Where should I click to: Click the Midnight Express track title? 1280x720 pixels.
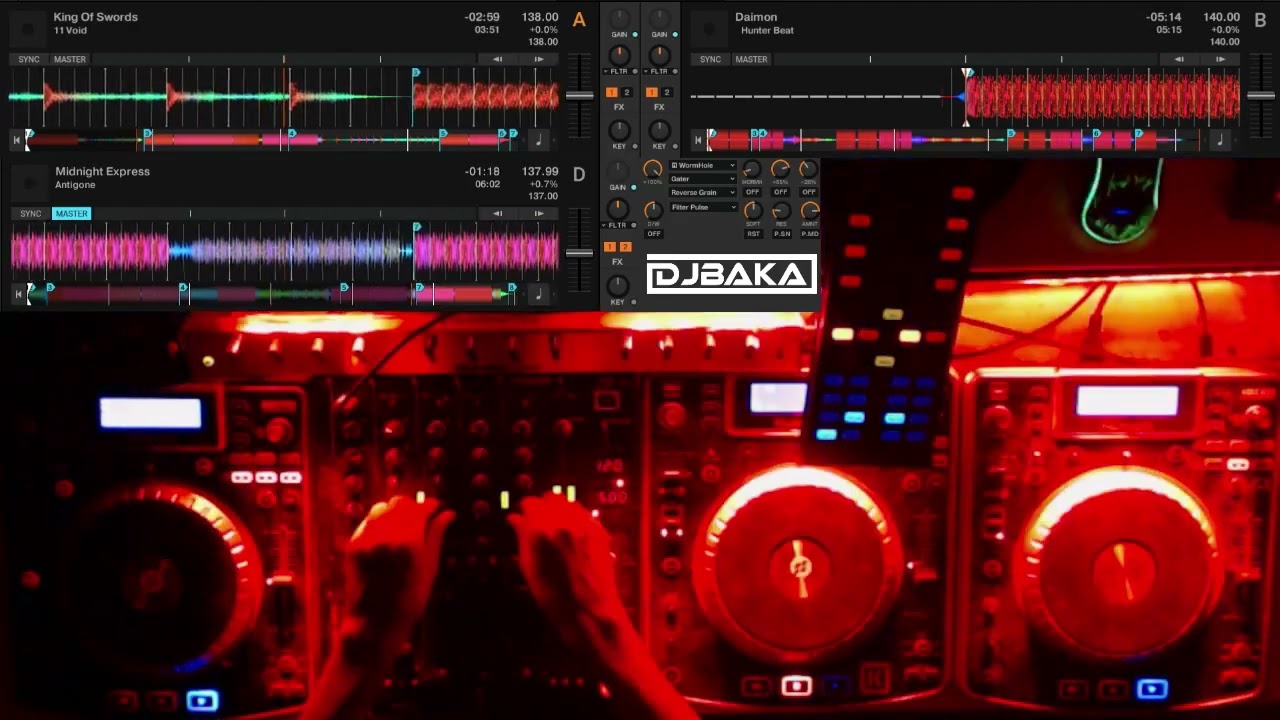102,172
